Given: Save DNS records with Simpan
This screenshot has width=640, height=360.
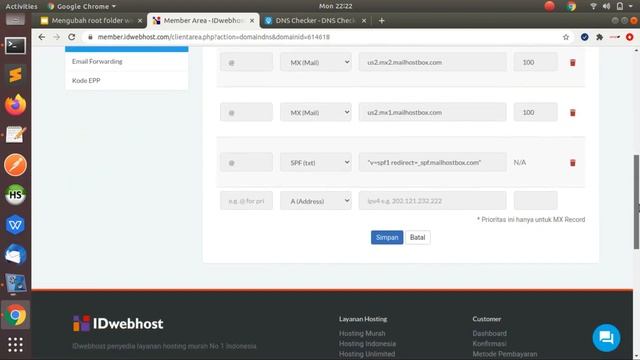Looking at the screenshot, I should 387,238.
